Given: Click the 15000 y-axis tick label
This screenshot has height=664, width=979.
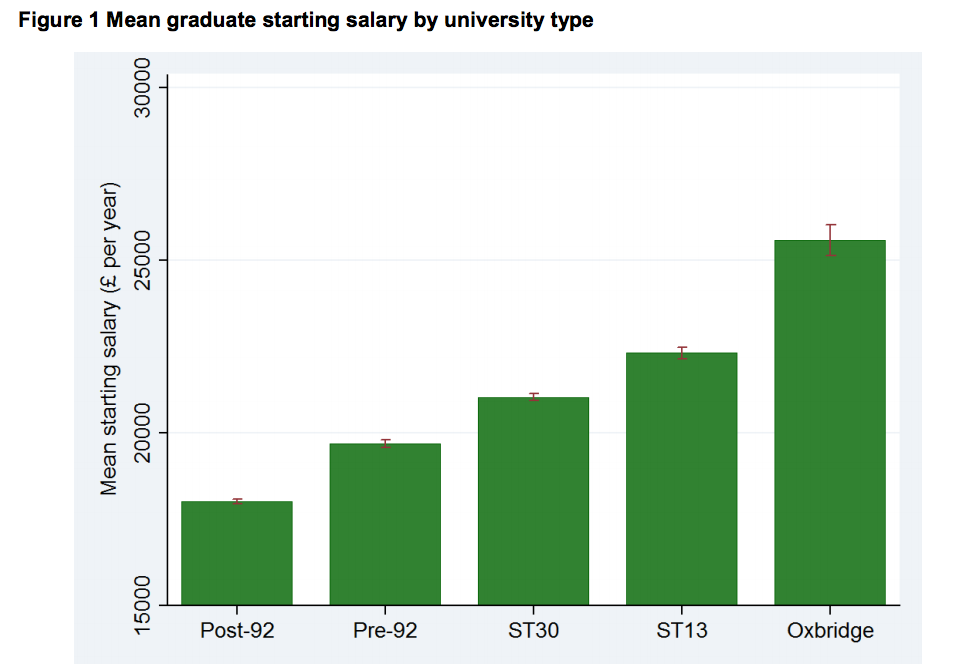Looking at the screenshot, I should click(143, 605).
